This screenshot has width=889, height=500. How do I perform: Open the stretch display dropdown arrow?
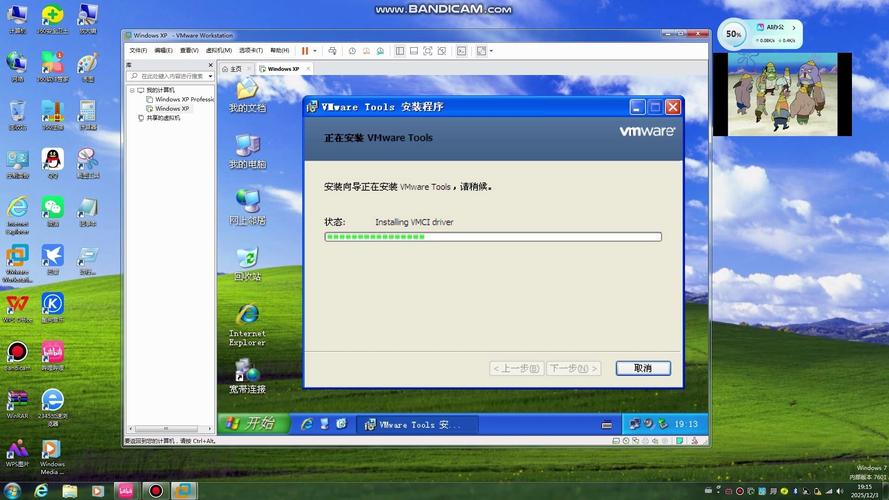click(491, 51)
